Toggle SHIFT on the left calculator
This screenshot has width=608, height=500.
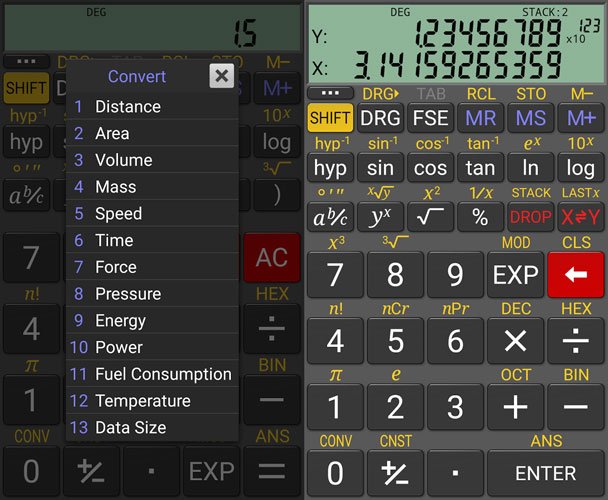(x=26, y=88)
